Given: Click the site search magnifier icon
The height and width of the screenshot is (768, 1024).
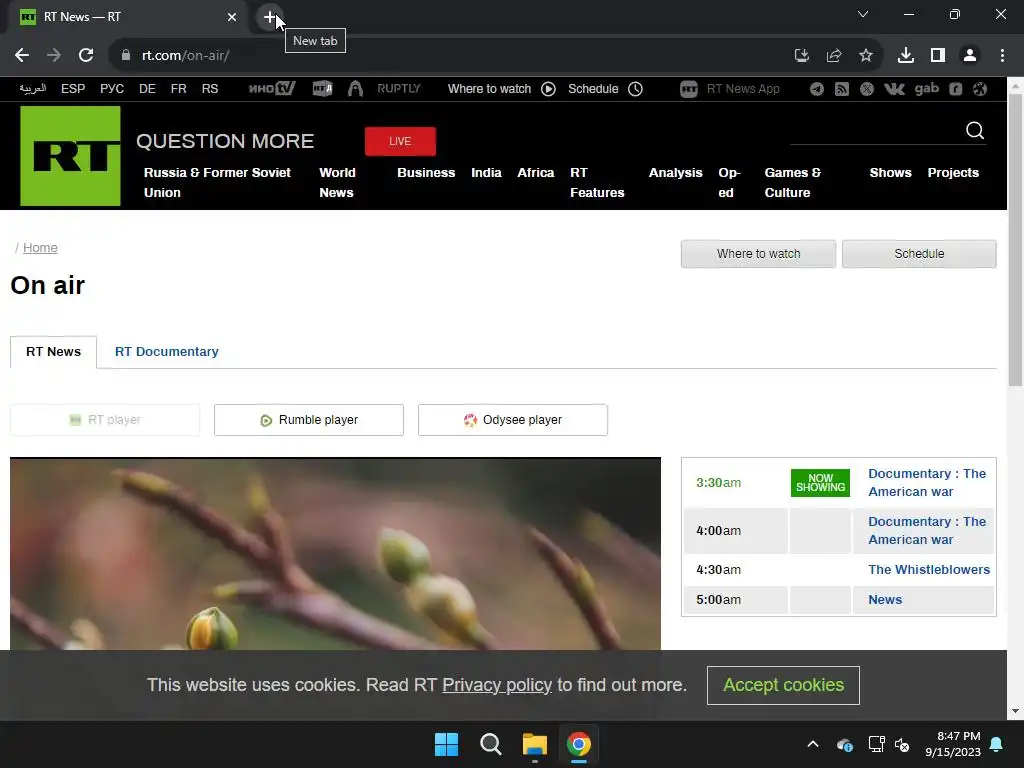Looking at the screenshot, I should coord(975,131).
